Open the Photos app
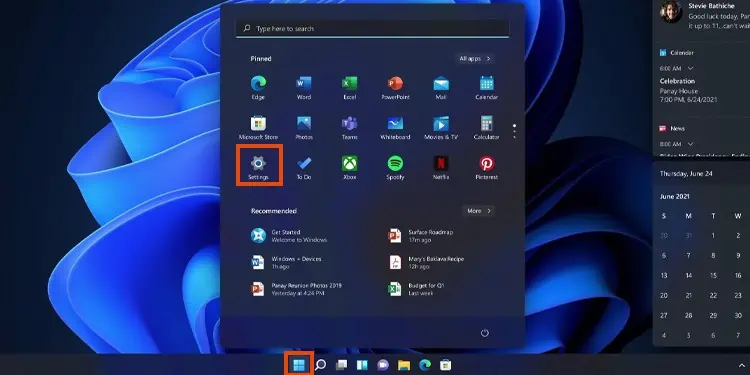 point(304,128)
